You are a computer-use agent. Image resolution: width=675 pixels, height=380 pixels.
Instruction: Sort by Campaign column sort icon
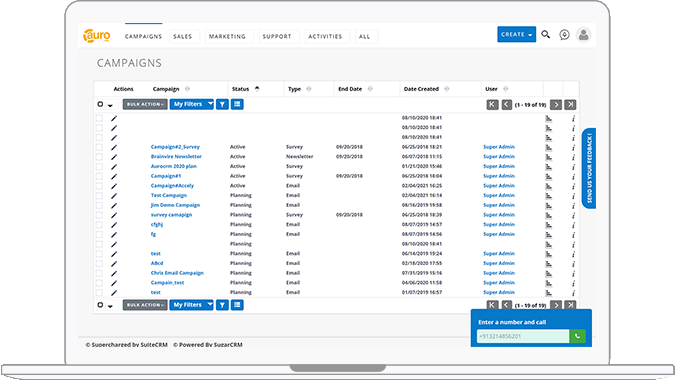point(187,89)
